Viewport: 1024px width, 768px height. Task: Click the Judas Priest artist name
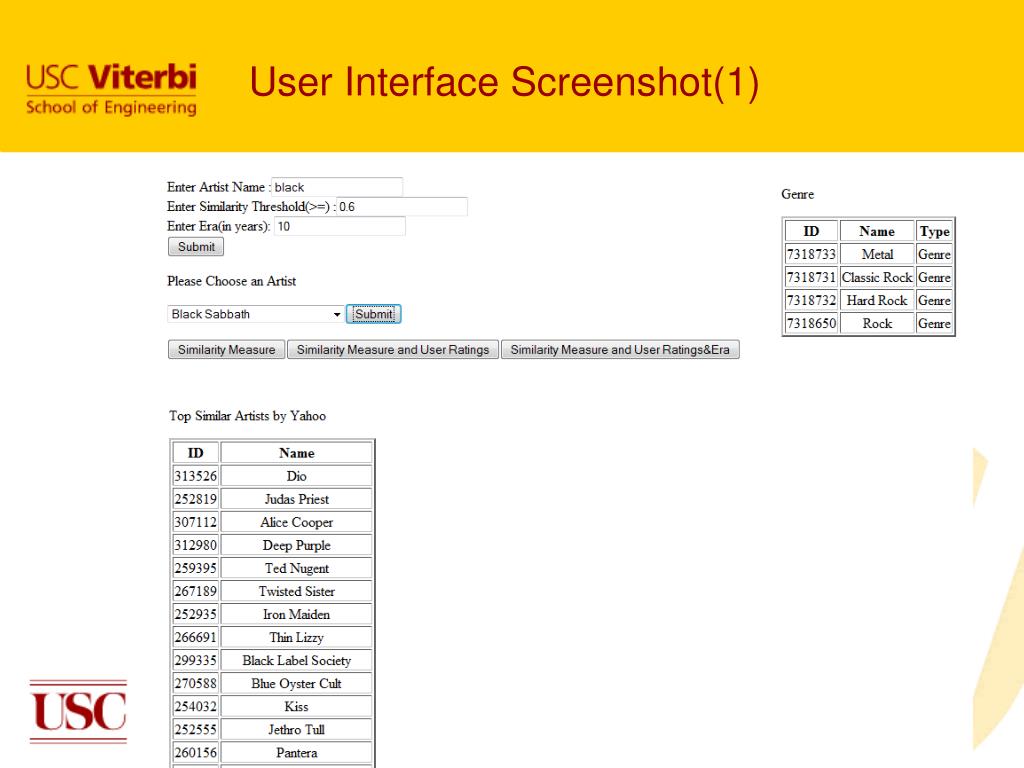296,499
